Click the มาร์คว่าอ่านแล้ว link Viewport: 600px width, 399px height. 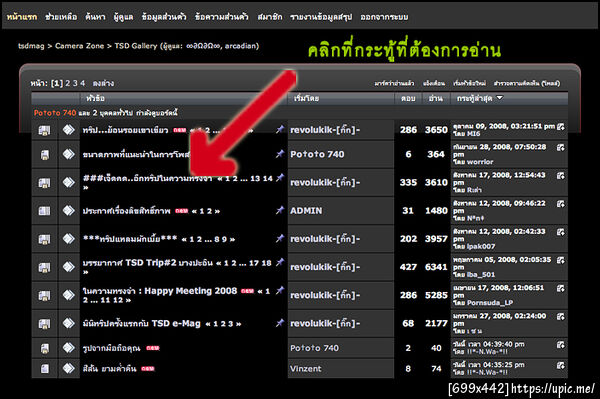(x=394, y=83)
